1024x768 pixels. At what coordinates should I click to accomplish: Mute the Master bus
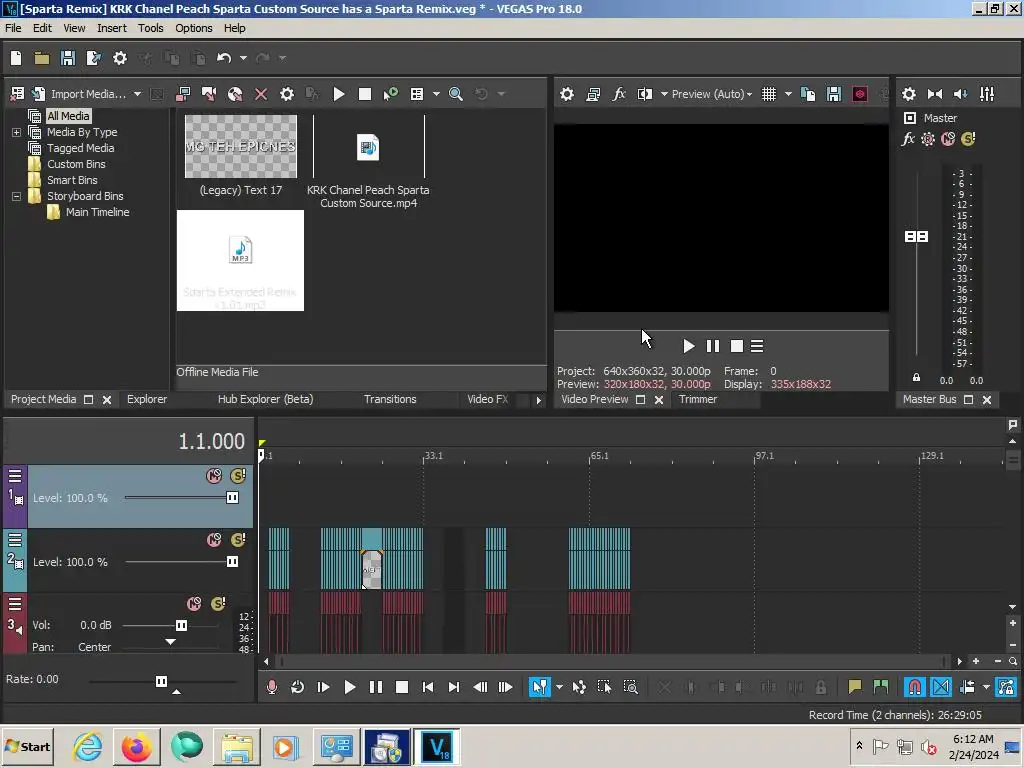click(x=948, y=138)
